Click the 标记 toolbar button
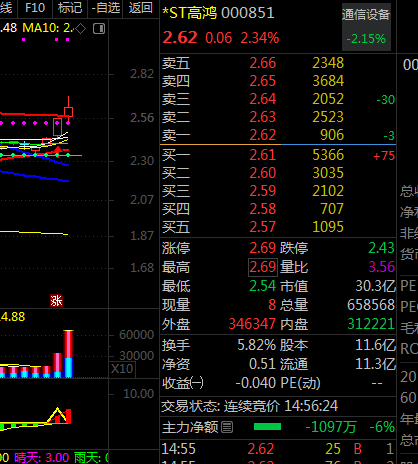The width and height of the screenshot is (418, 464). coord(70,7)
